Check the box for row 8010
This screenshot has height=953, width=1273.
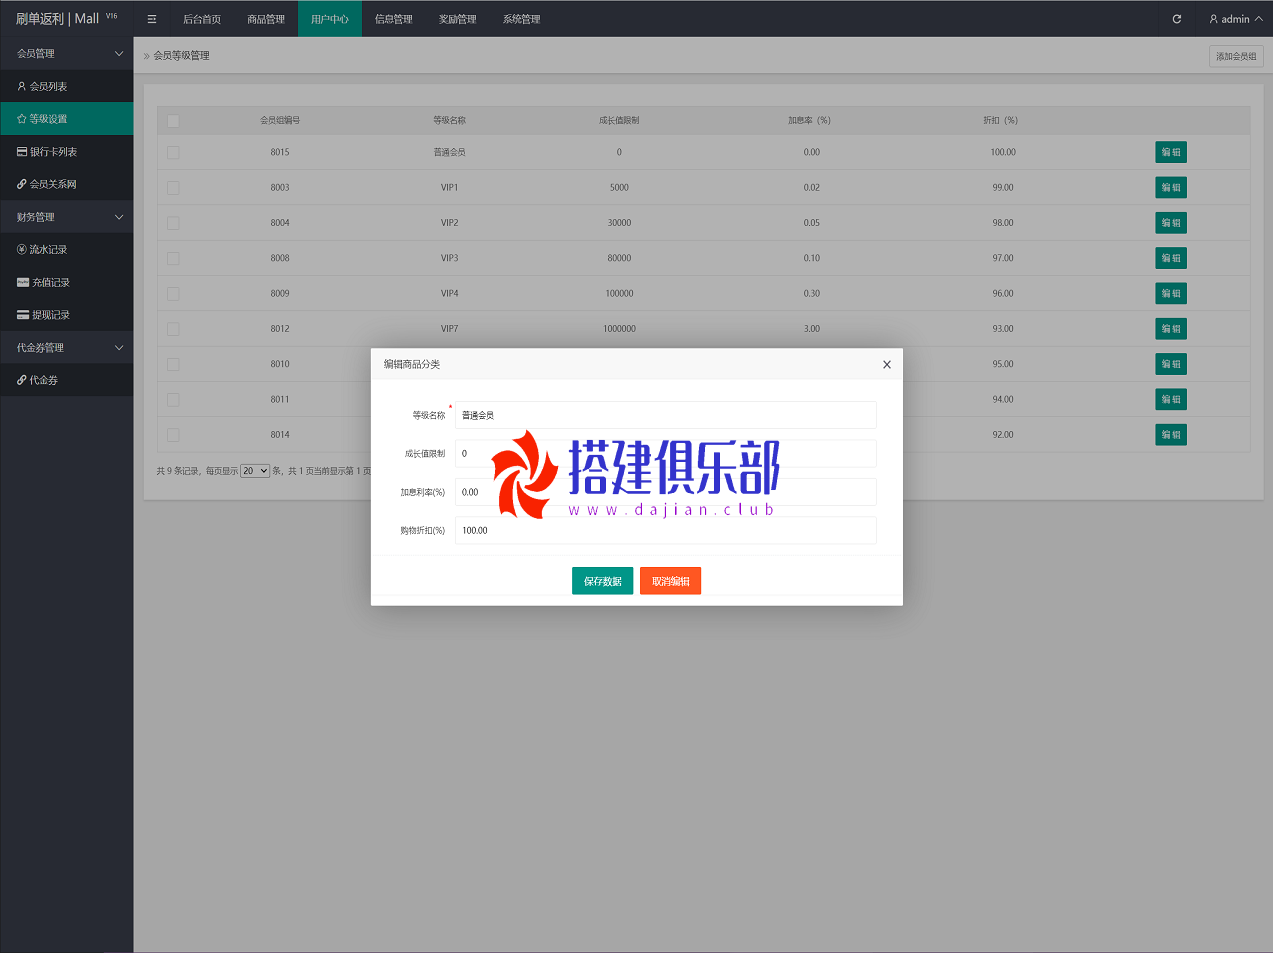point(173,364)
